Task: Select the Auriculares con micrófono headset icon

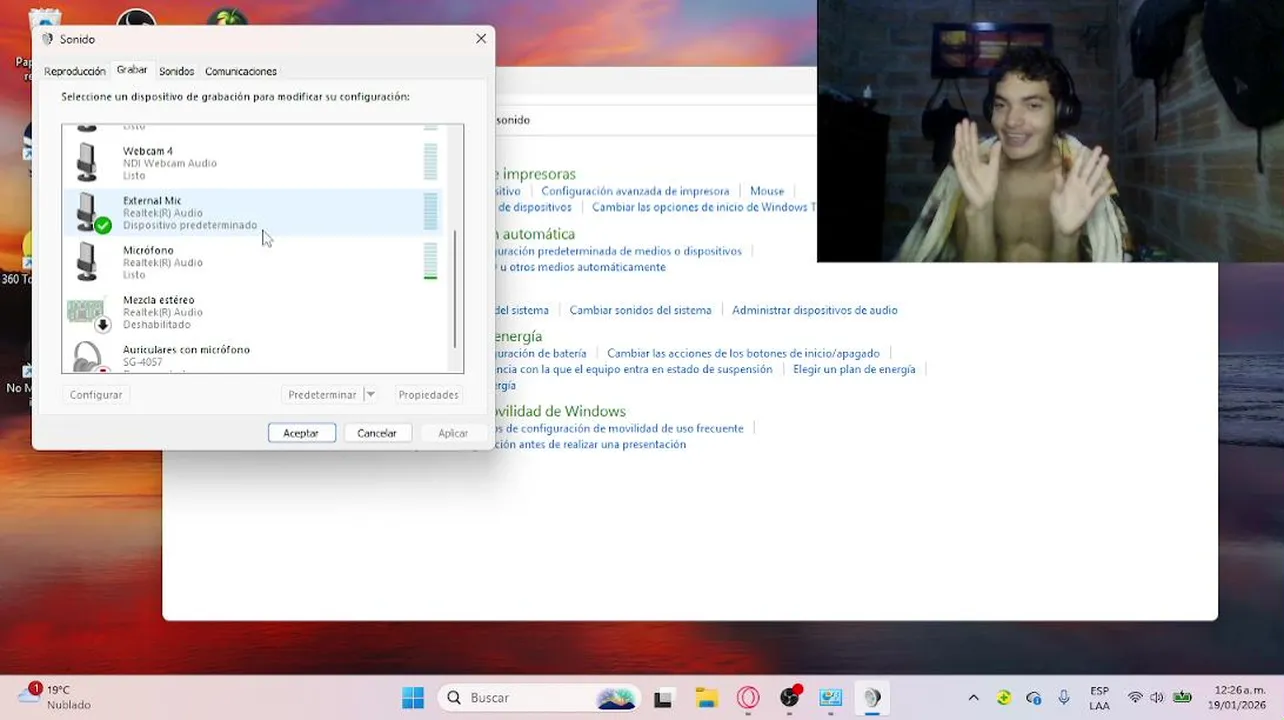Action: tap(90, 356)
